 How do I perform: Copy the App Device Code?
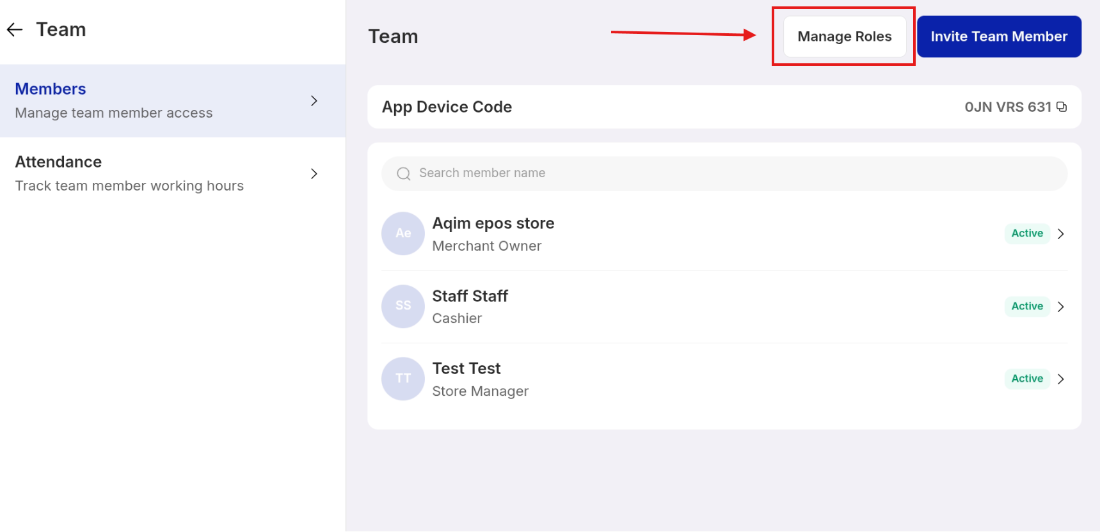click(1061, 107)
